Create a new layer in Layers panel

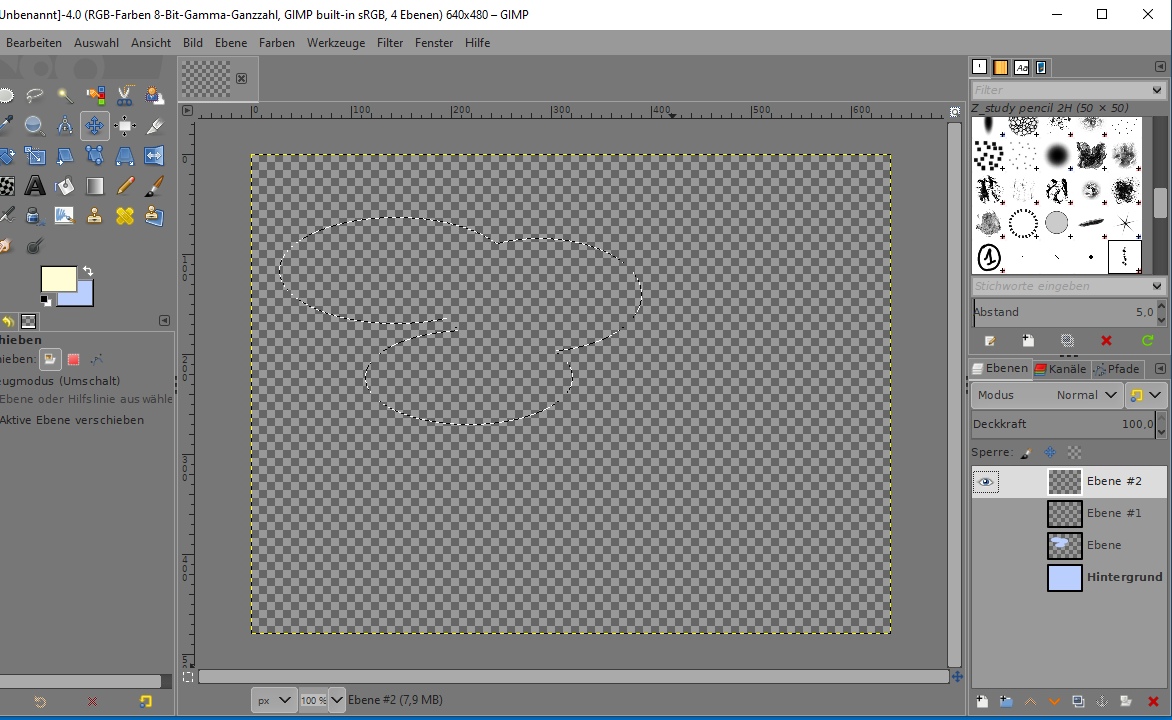[x=982, y=701]
